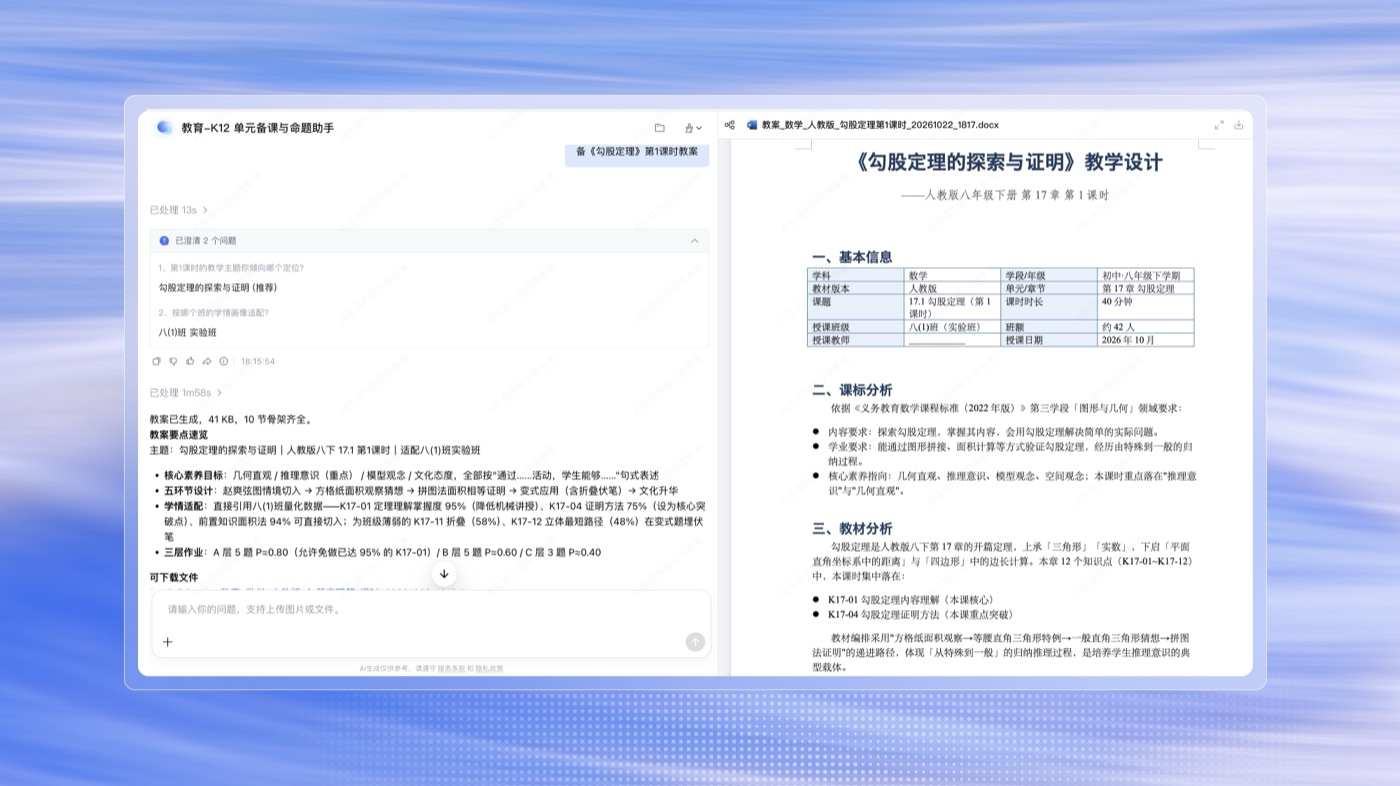Screen dimensions: 1400x786
Task: Download the docx file from preview header
Action: point(1239,125)
